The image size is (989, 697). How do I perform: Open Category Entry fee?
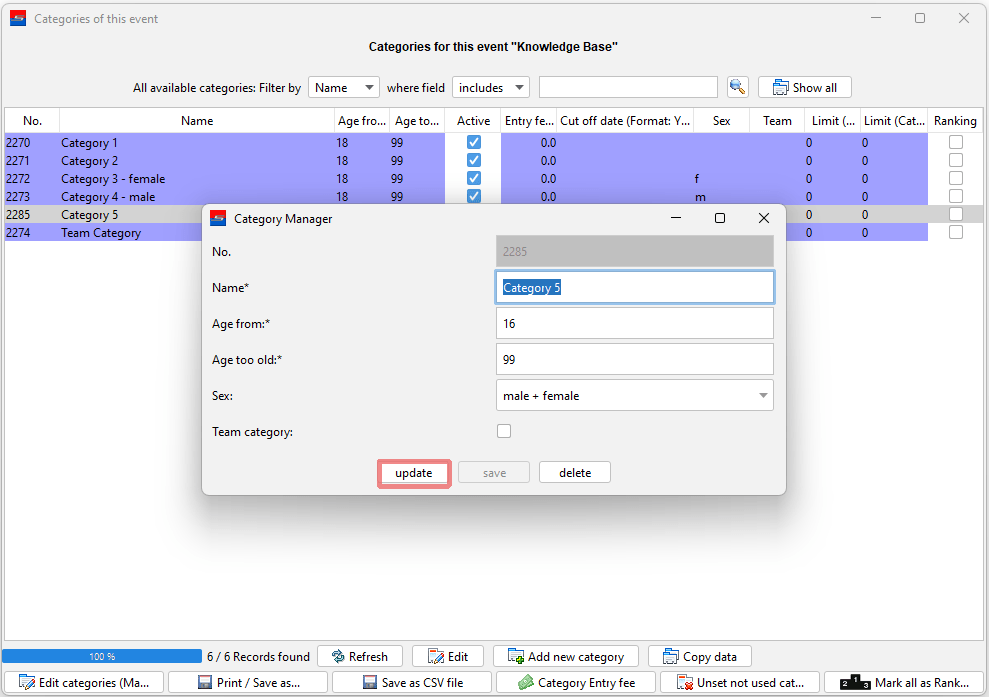pos(576,683)
